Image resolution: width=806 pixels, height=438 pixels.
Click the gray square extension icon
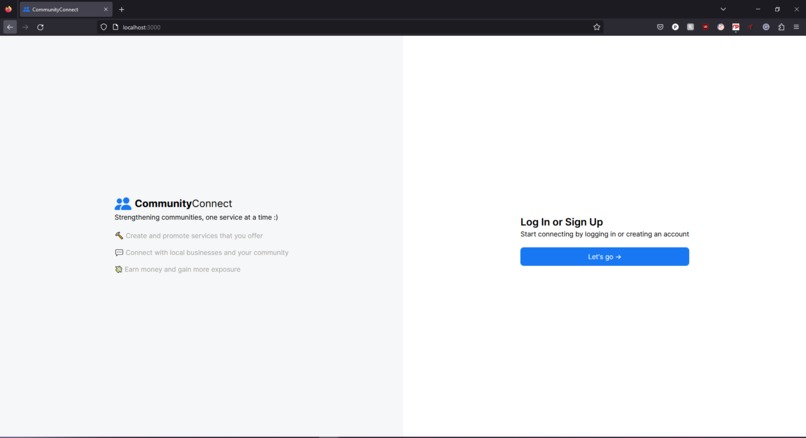[690, 27]
